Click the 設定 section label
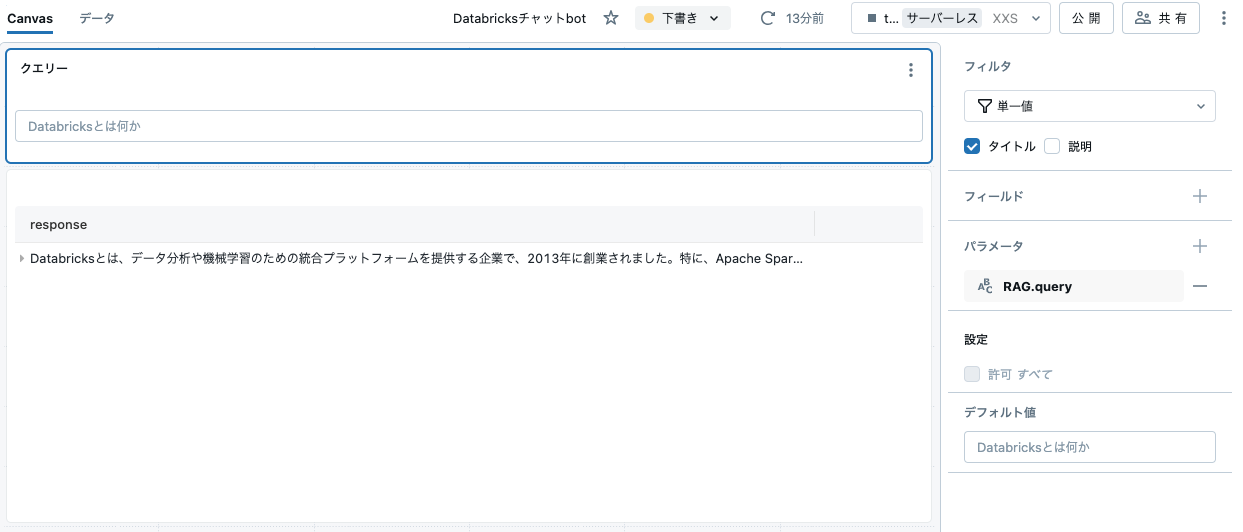The width and height of the screenshot is (1243, 532). (x=976, y=340)
